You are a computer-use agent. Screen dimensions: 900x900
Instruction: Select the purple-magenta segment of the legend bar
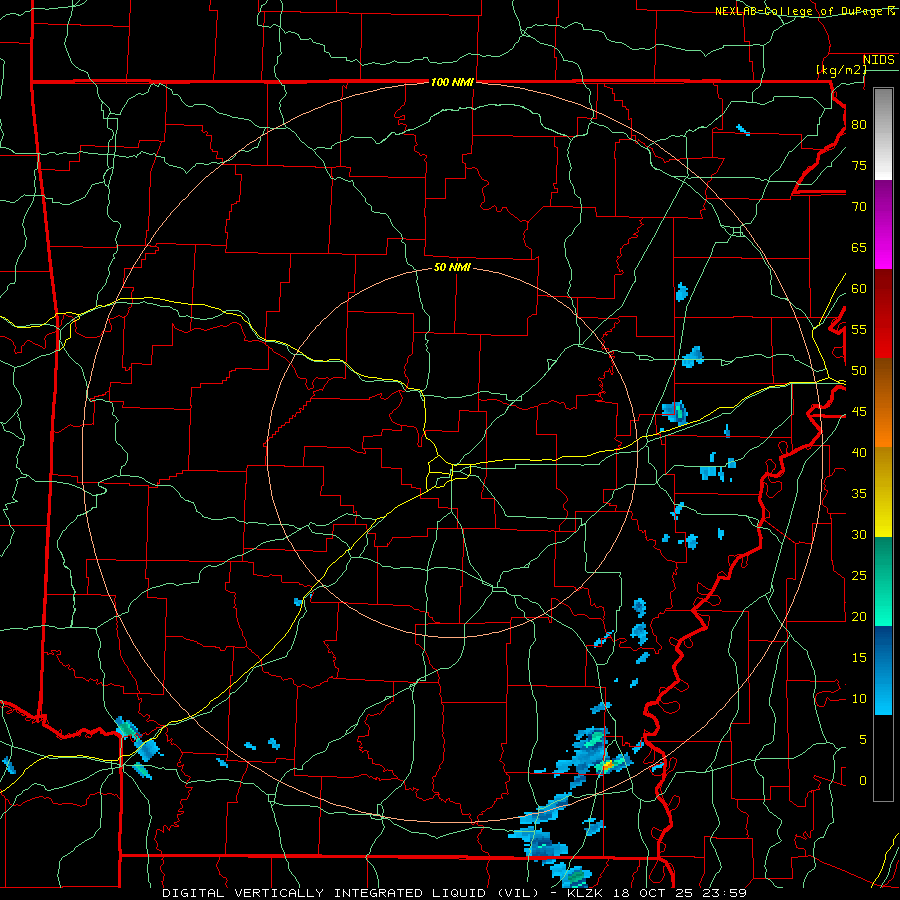tap(883, 224)
